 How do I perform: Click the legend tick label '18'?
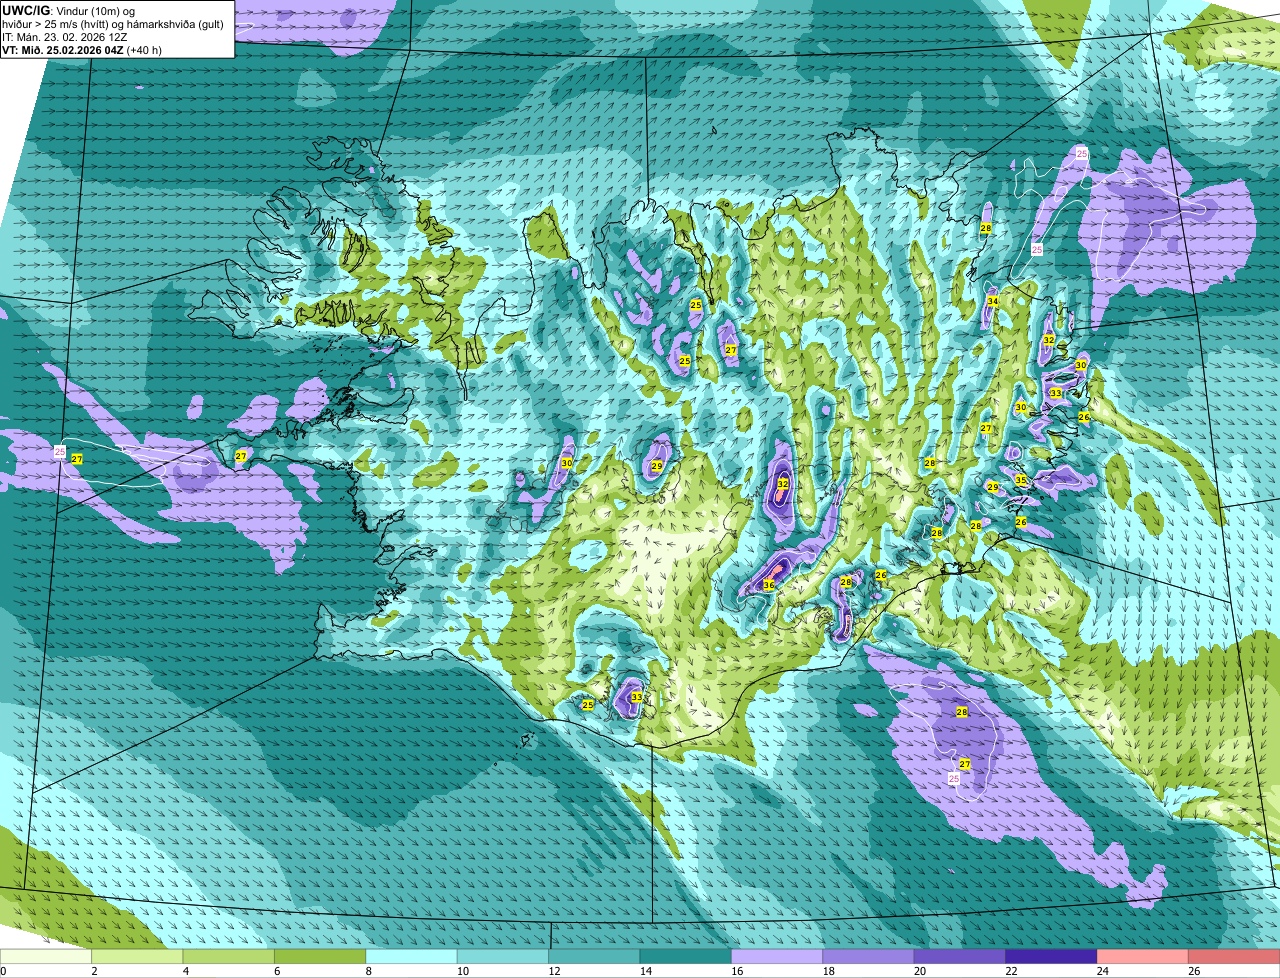click(828, 971)
